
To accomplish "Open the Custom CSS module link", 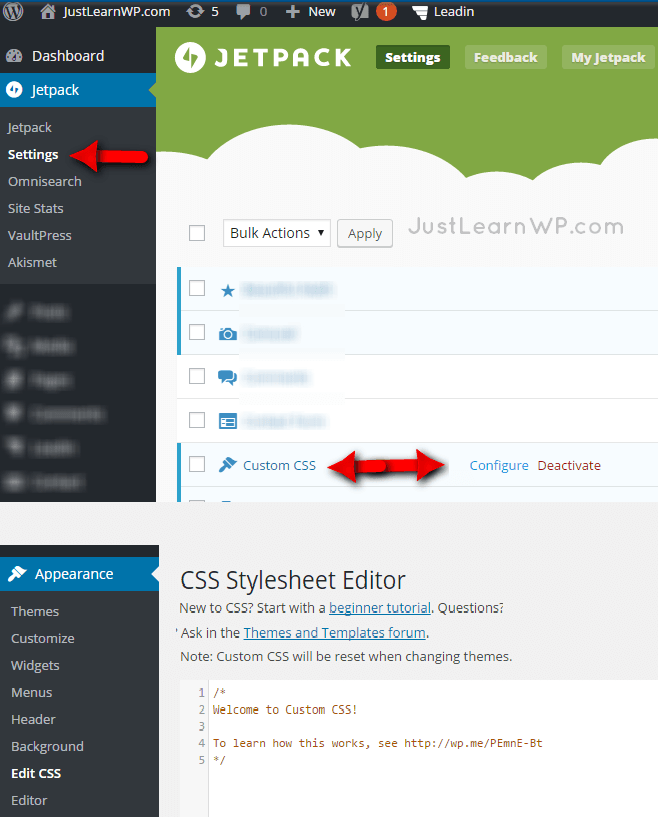I will click(x=279, y=465).
